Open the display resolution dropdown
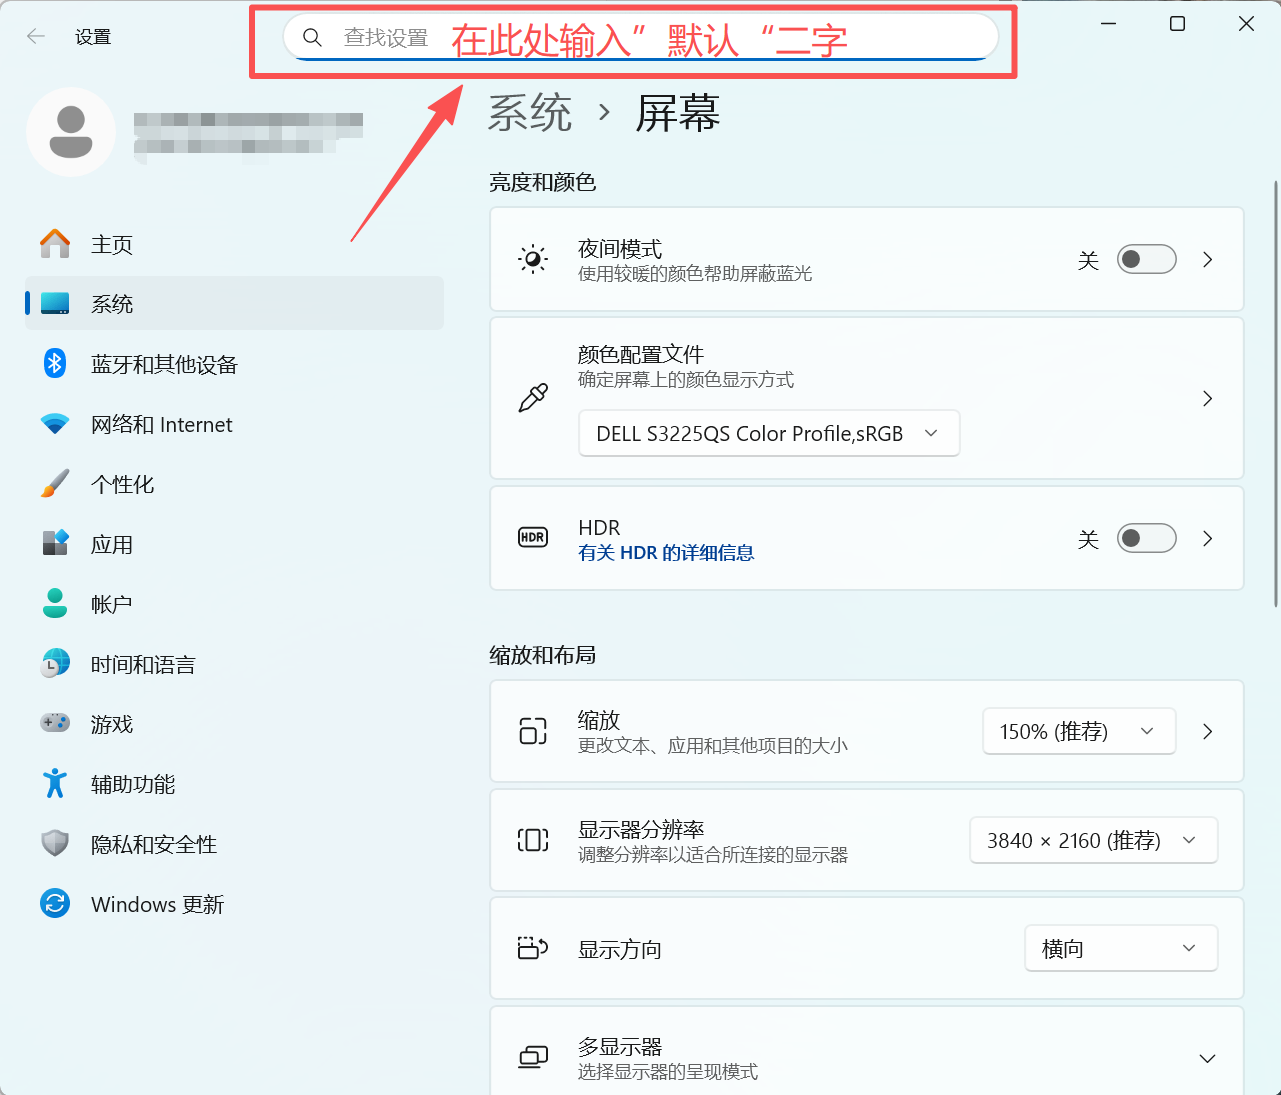1281x1095 pixels. pyautogui.click(x=1093, y=841)
